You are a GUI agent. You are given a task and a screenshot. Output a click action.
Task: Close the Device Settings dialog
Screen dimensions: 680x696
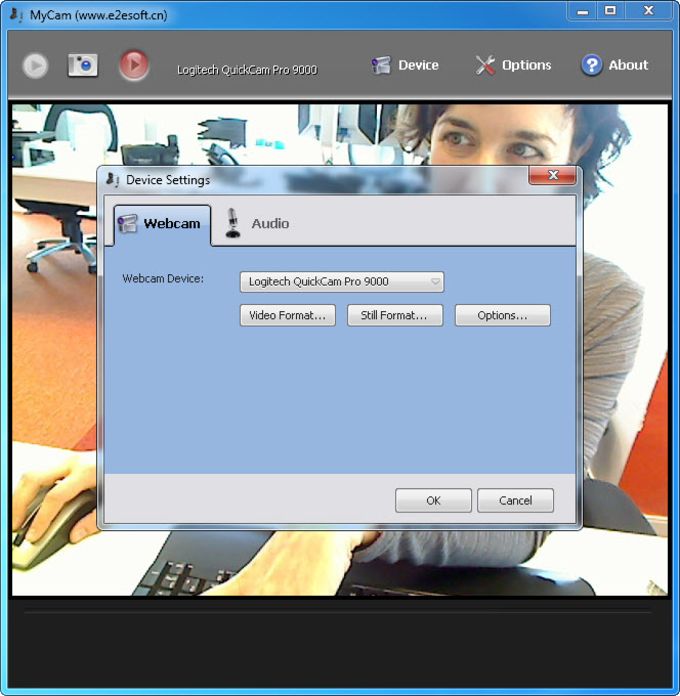click(553, 175)
